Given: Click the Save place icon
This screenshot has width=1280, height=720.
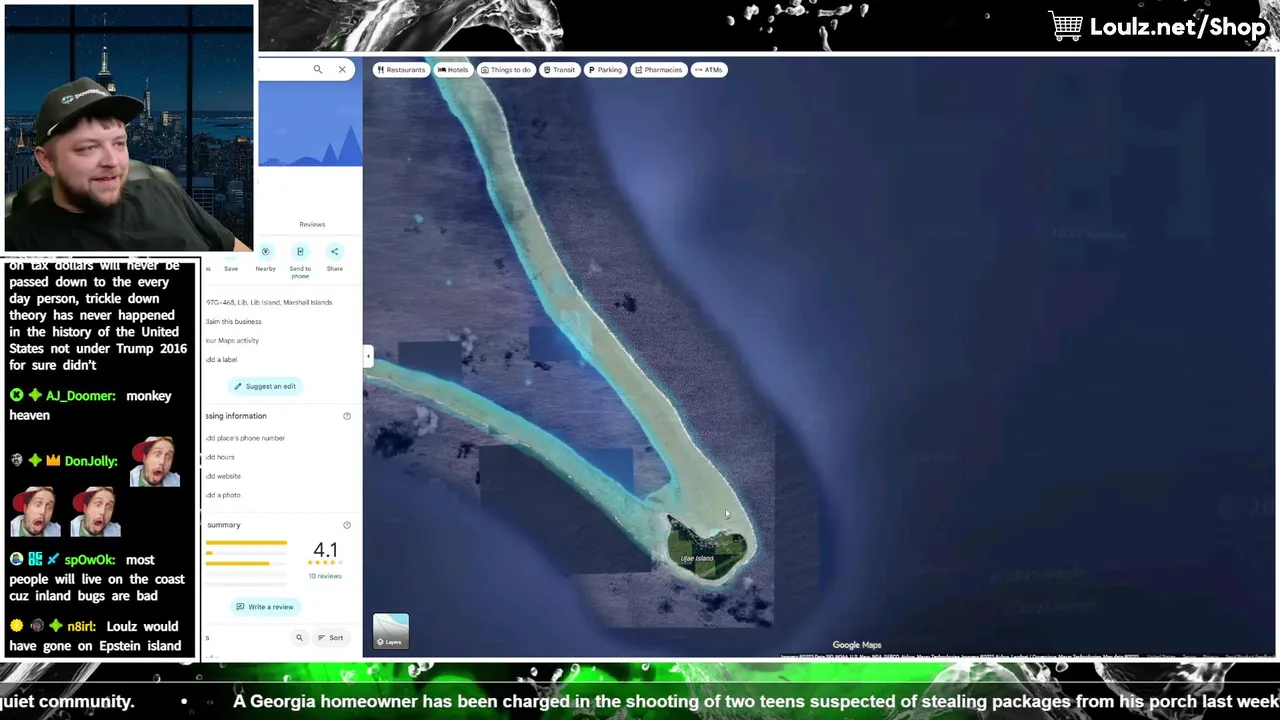Looking at the screenshot, I should click(231, 257).
